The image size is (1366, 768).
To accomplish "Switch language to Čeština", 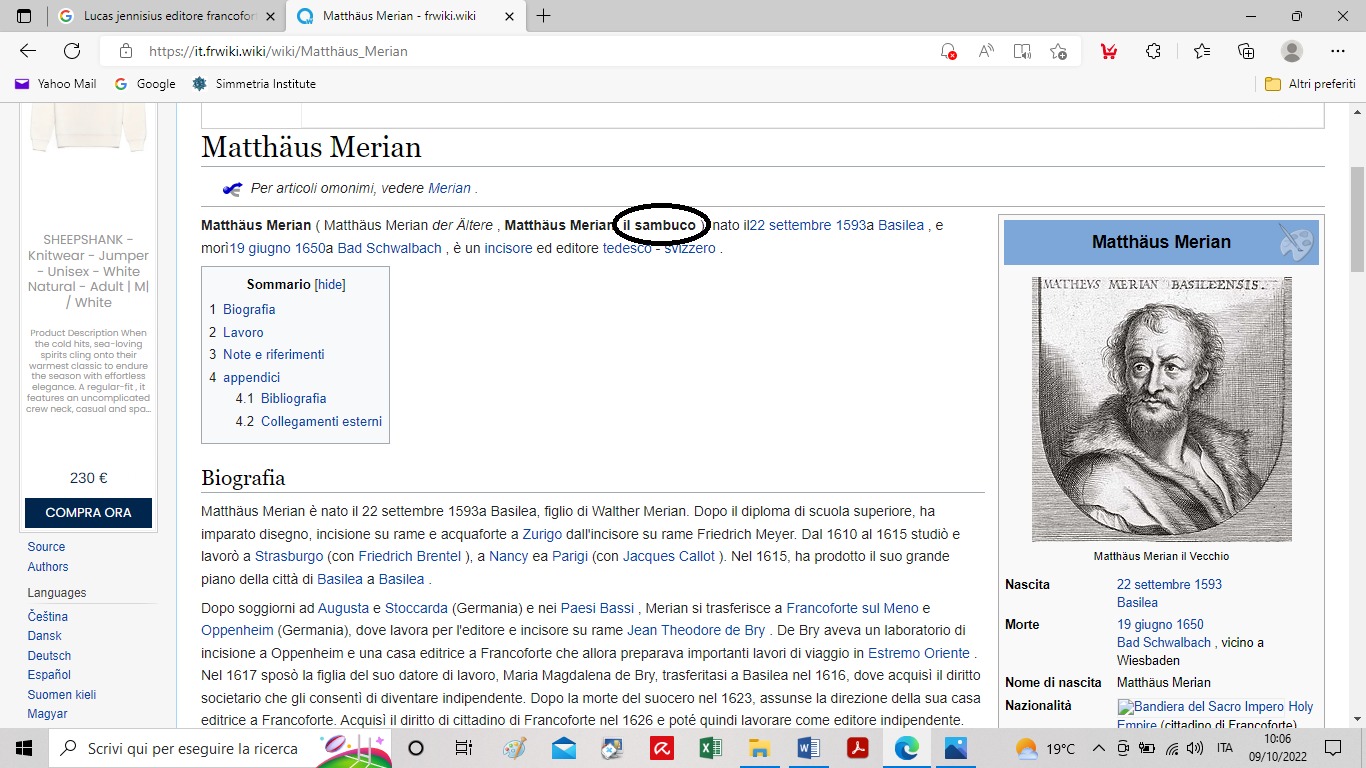I will pyautogui.click(x=47, y=617).
